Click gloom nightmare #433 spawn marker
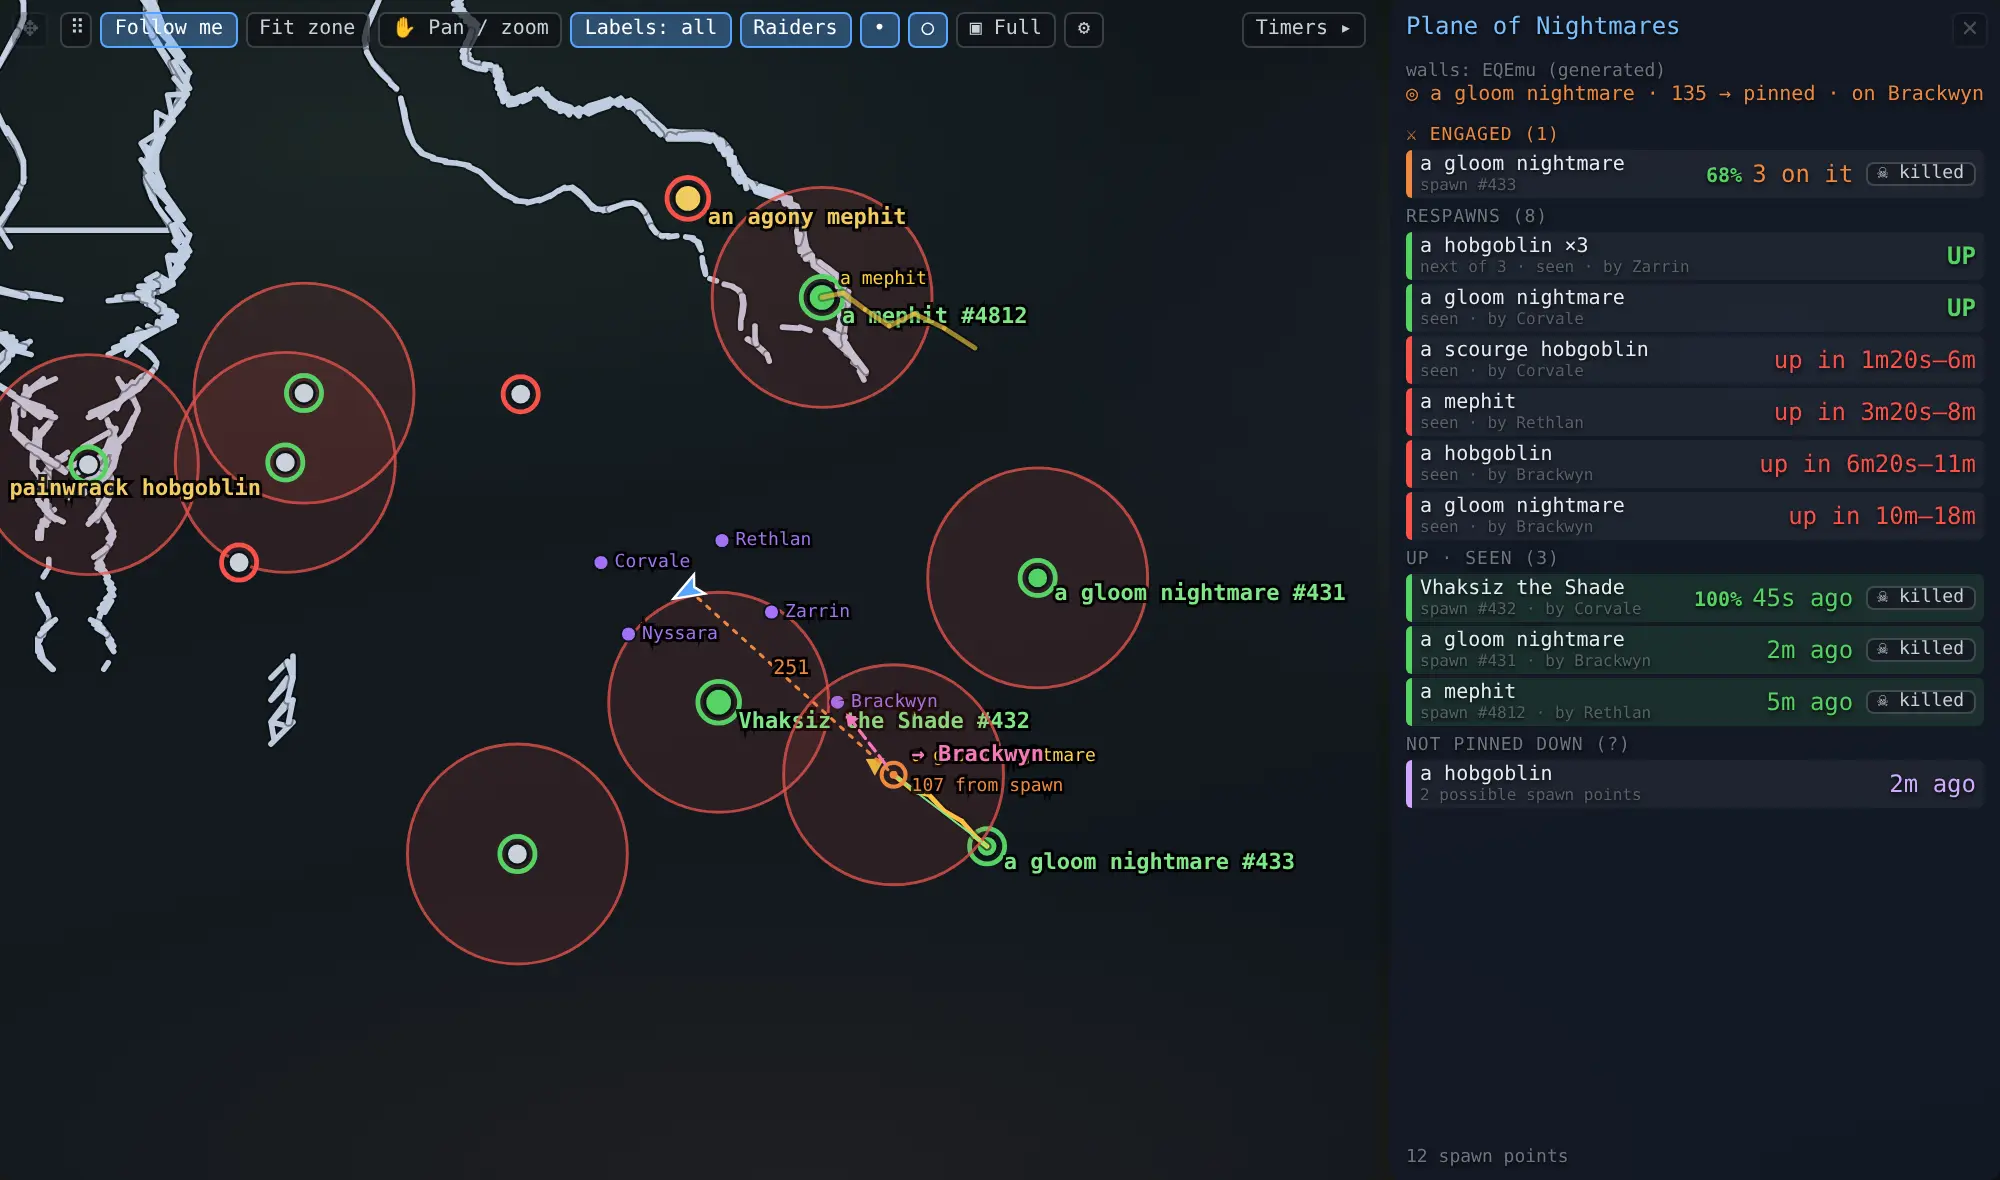This screenshot has width=2000, height=1180. (x=986, y=846)
